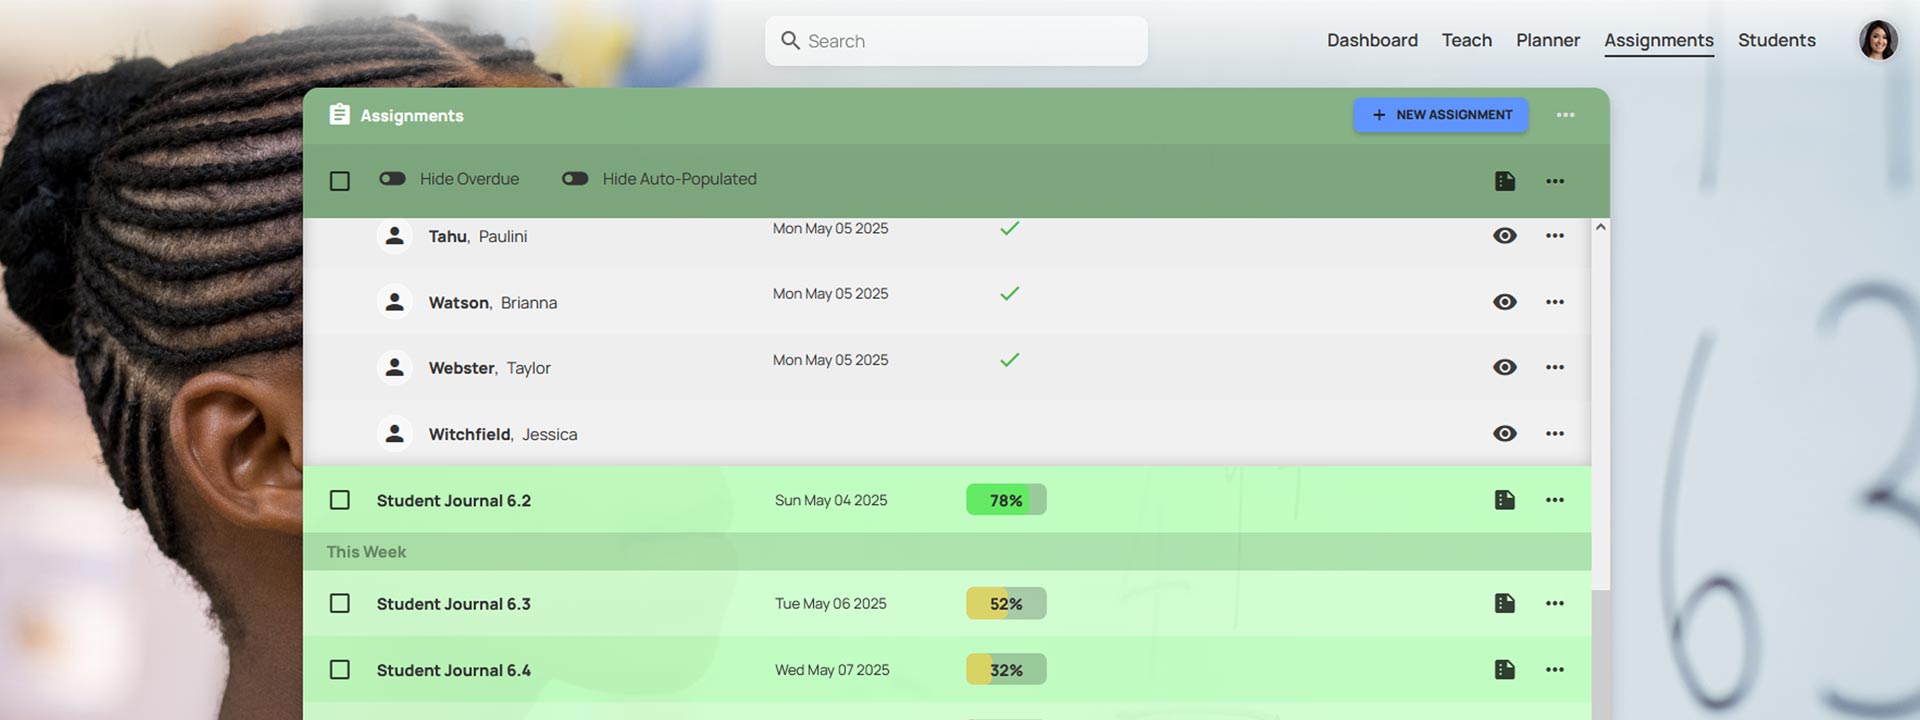Click the person icon for Witchfield, Jessica
The image size is (1920, 720).
coord(395,433)
